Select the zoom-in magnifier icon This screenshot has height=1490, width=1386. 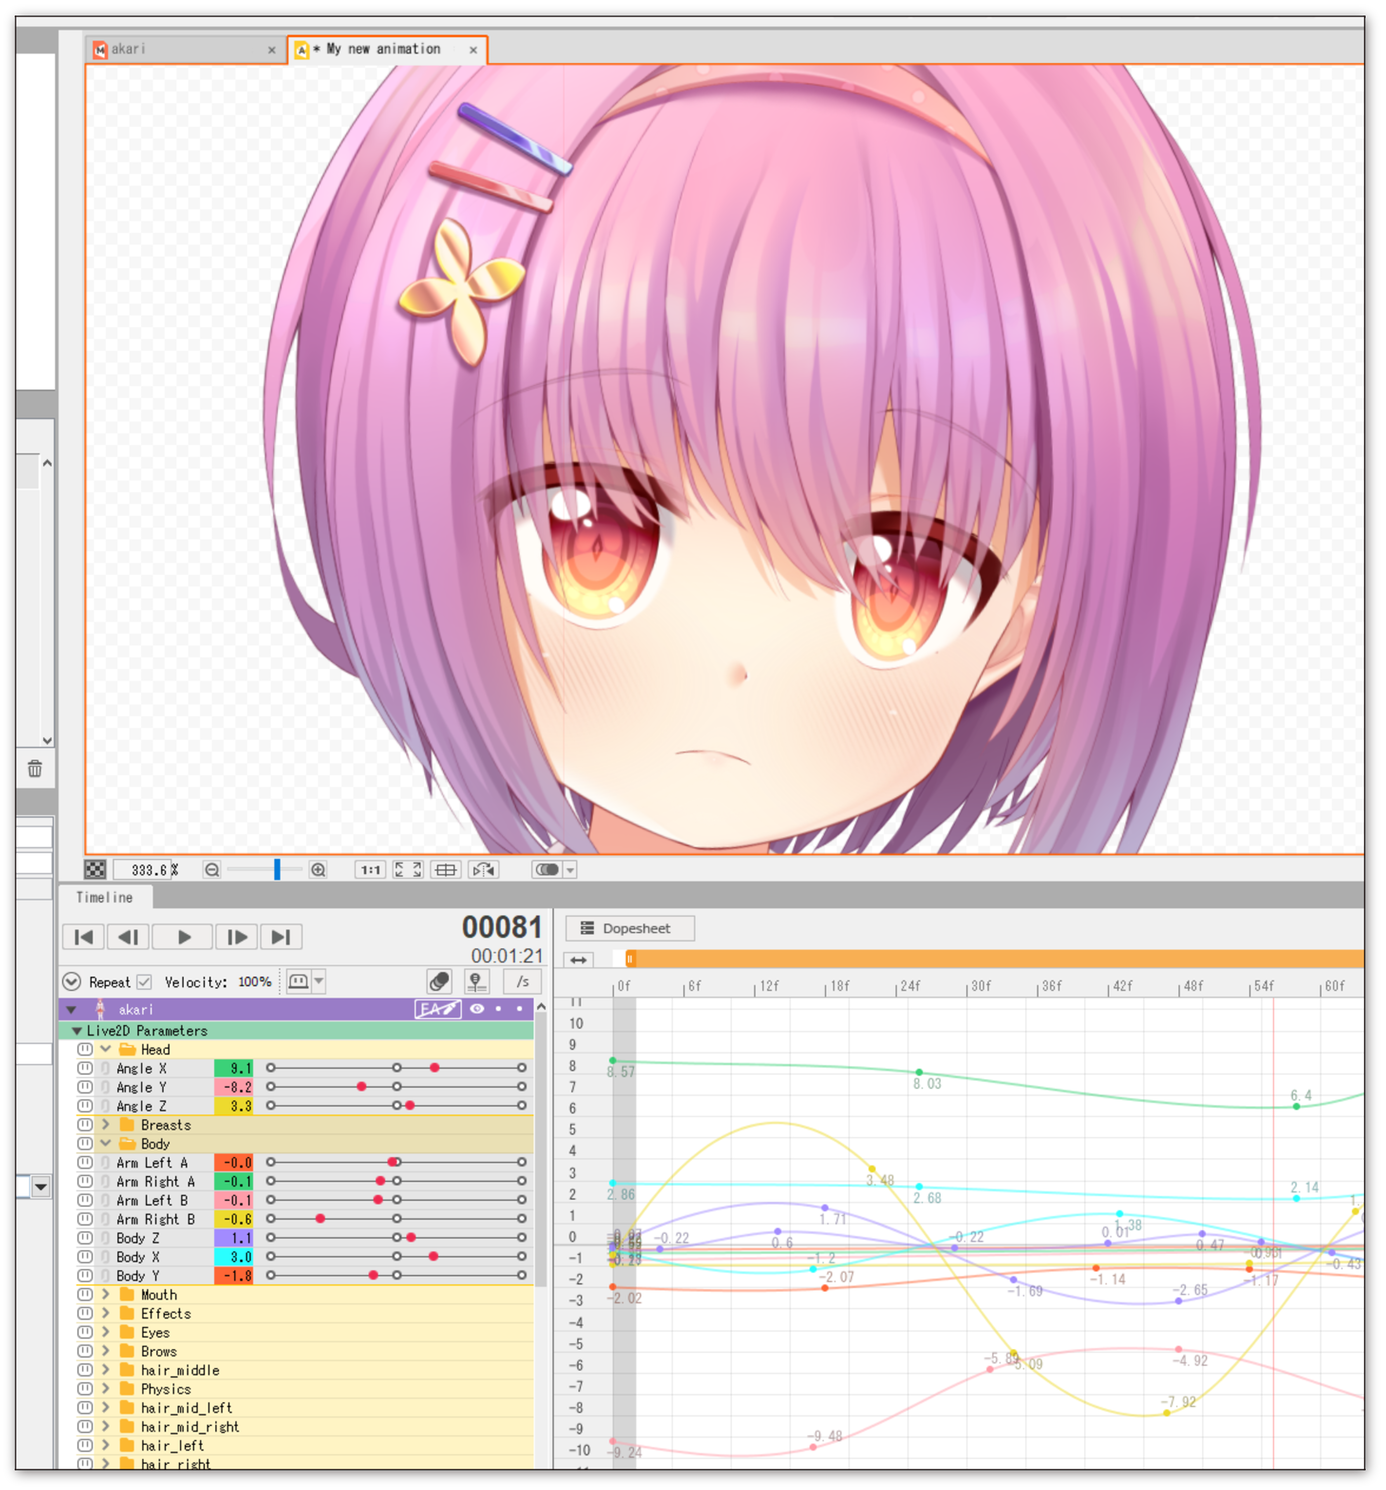click(x=320, y=870)
